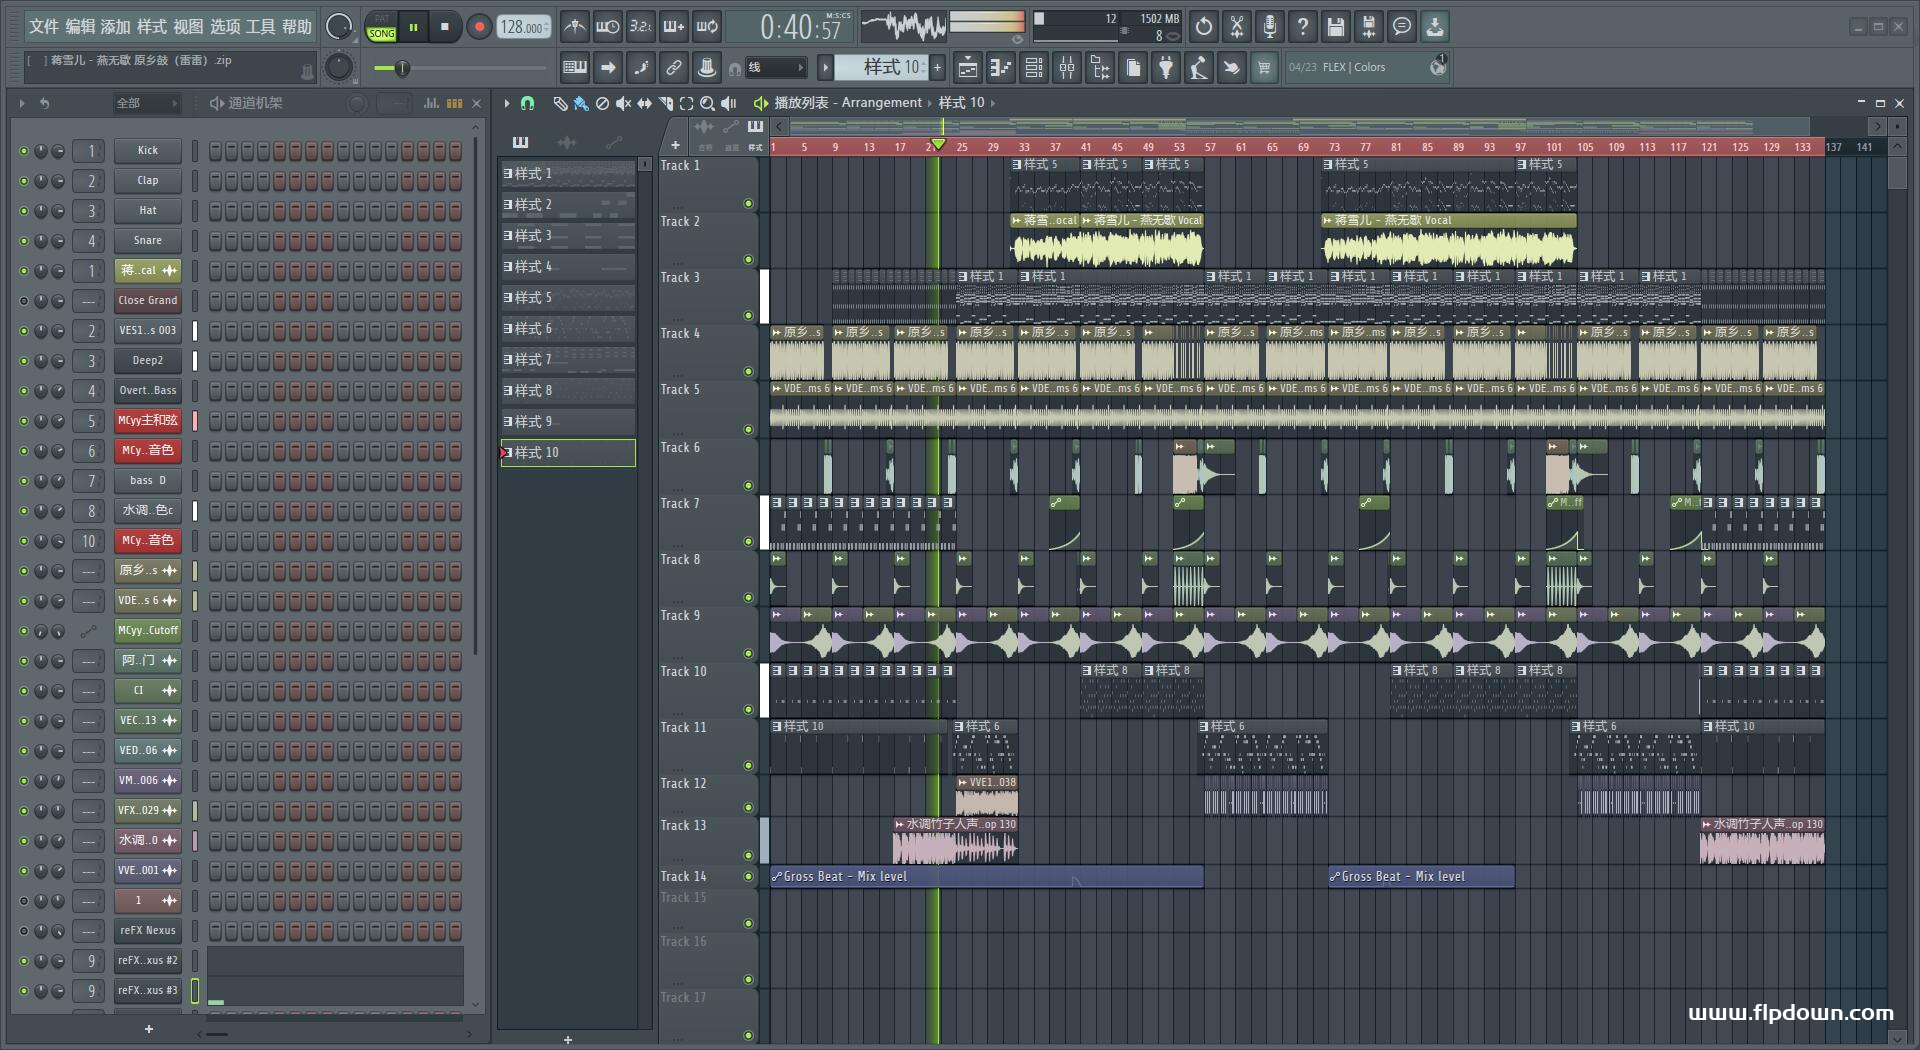The height and width of the screenshot is (1050, 1920).
Task: Add new pattern with plus button
Action: (x=937, y=68)
